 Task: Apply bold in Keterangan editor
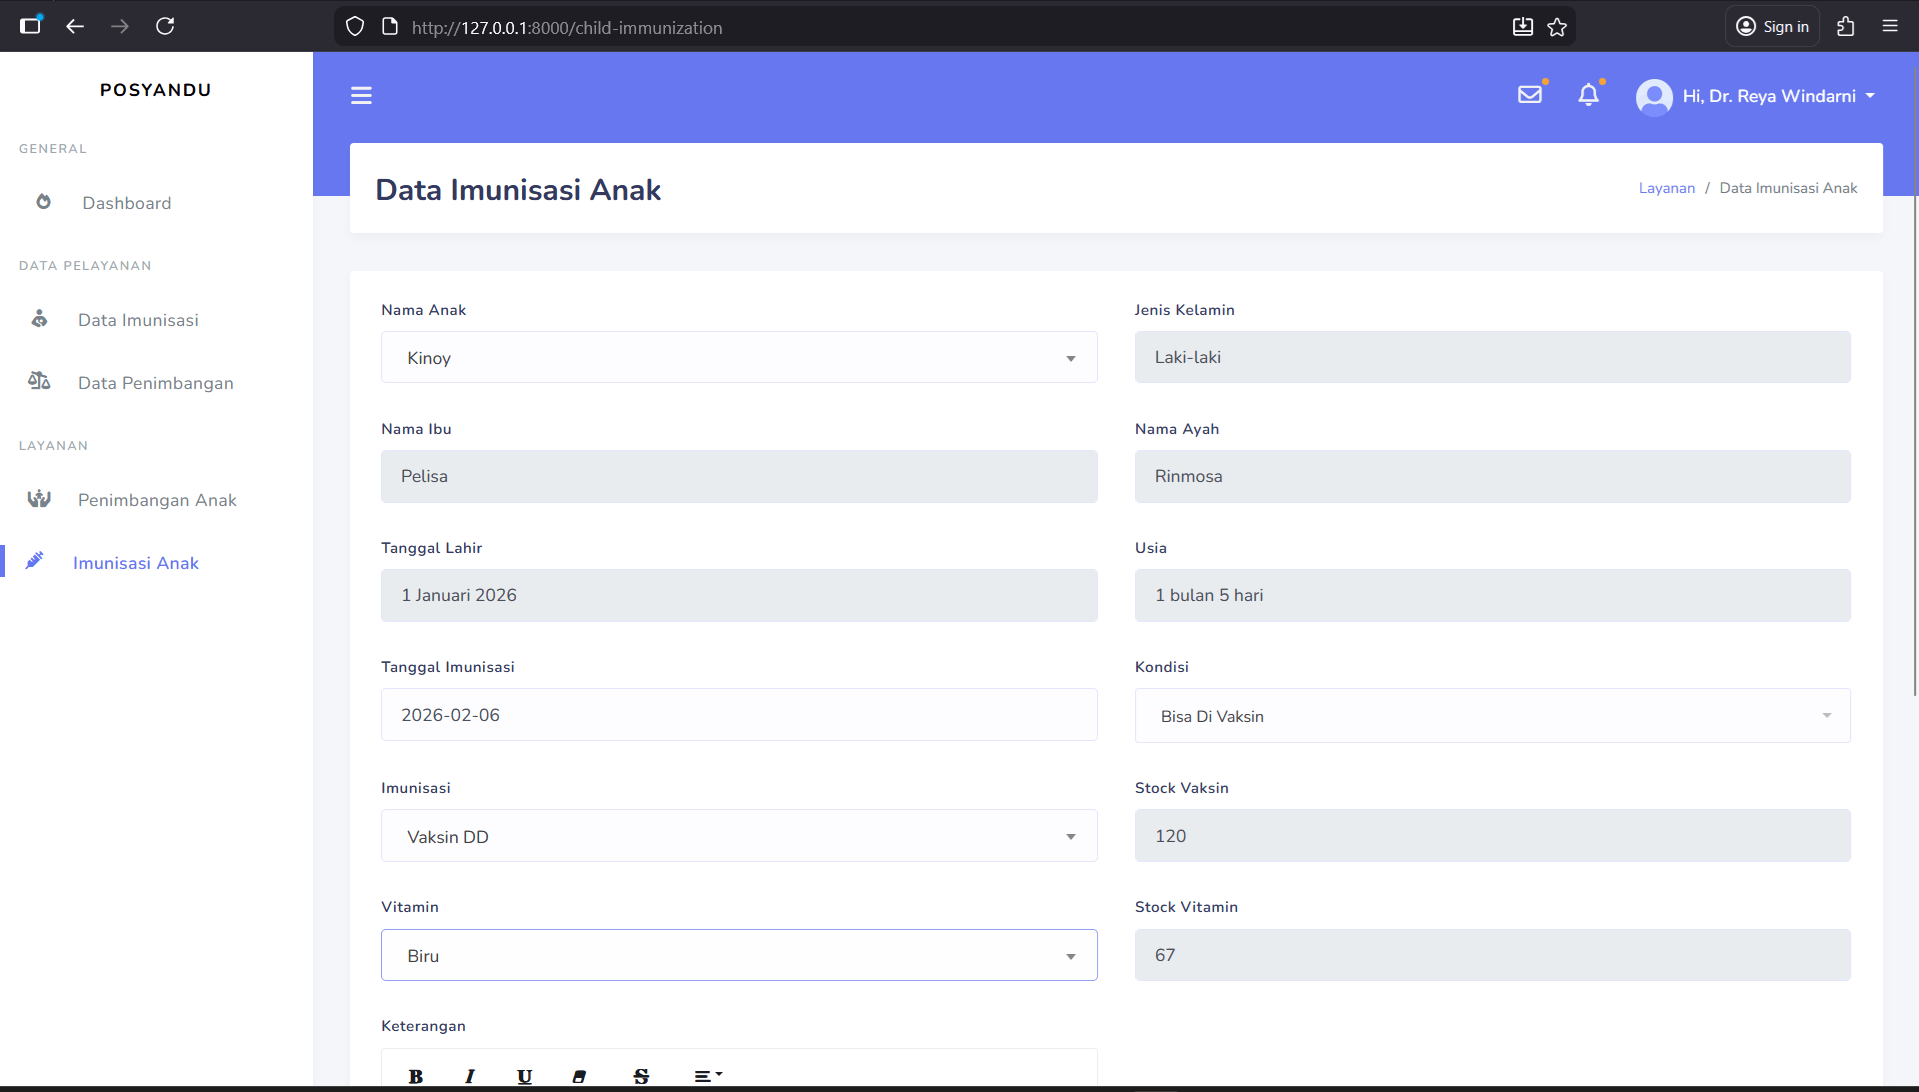(416, 1076)
